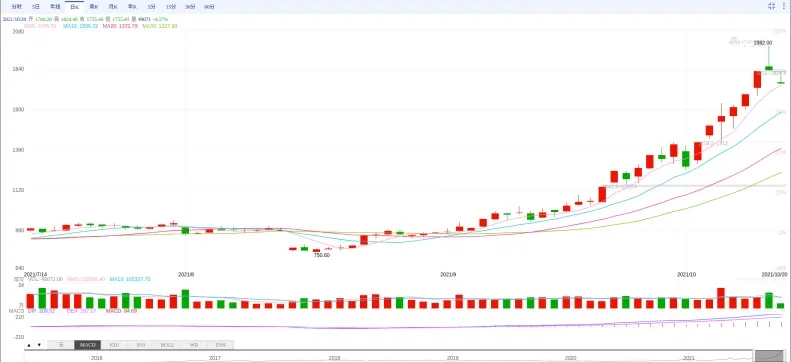The width and height of the screenshot is (791, 362).
Task: Open the vertical dots more-options menu
Action: [784, 6]
